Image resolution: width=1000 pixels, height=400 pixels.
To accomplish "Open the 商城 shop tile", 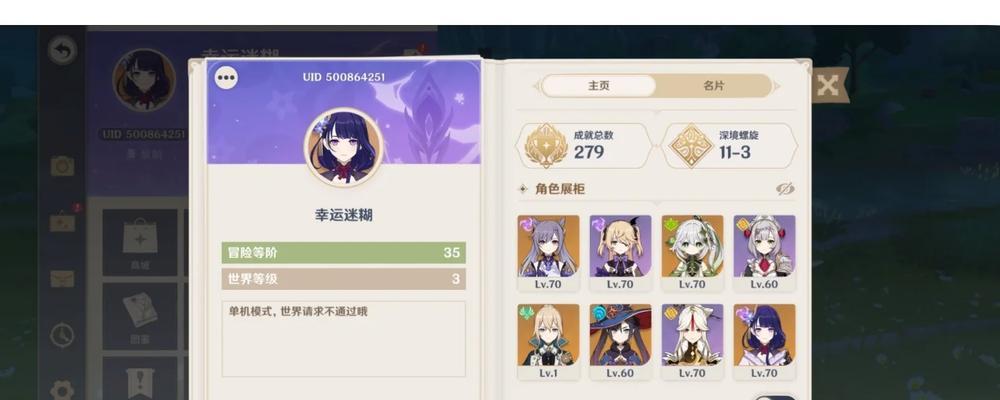I will pos(140,242).
